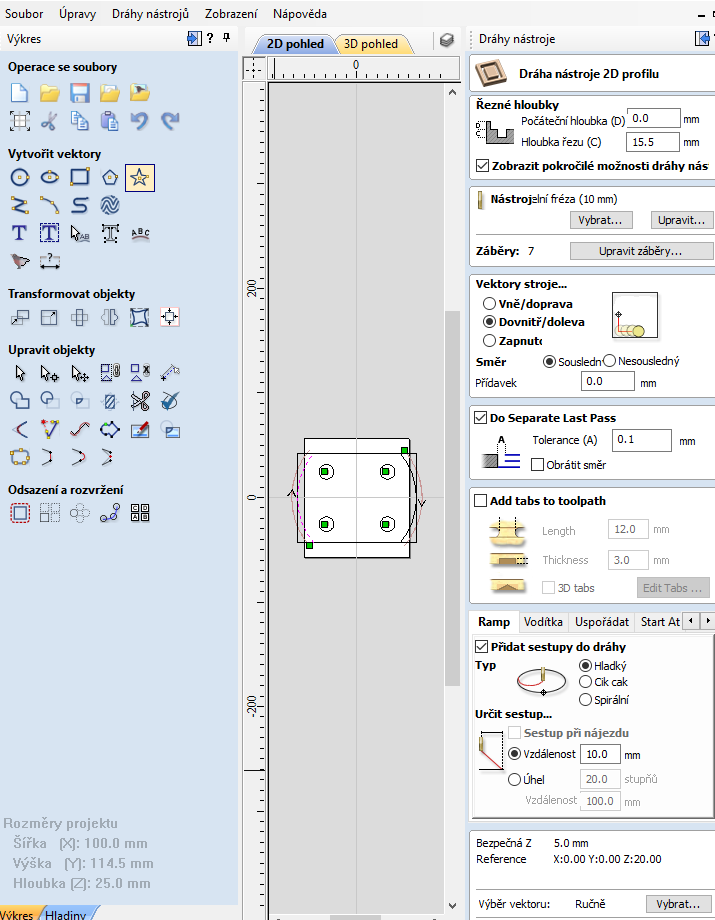The width and height of the screenshot is (715, 920).
Task: Click the Upravit záběry button
Action: tap(640, 251)
